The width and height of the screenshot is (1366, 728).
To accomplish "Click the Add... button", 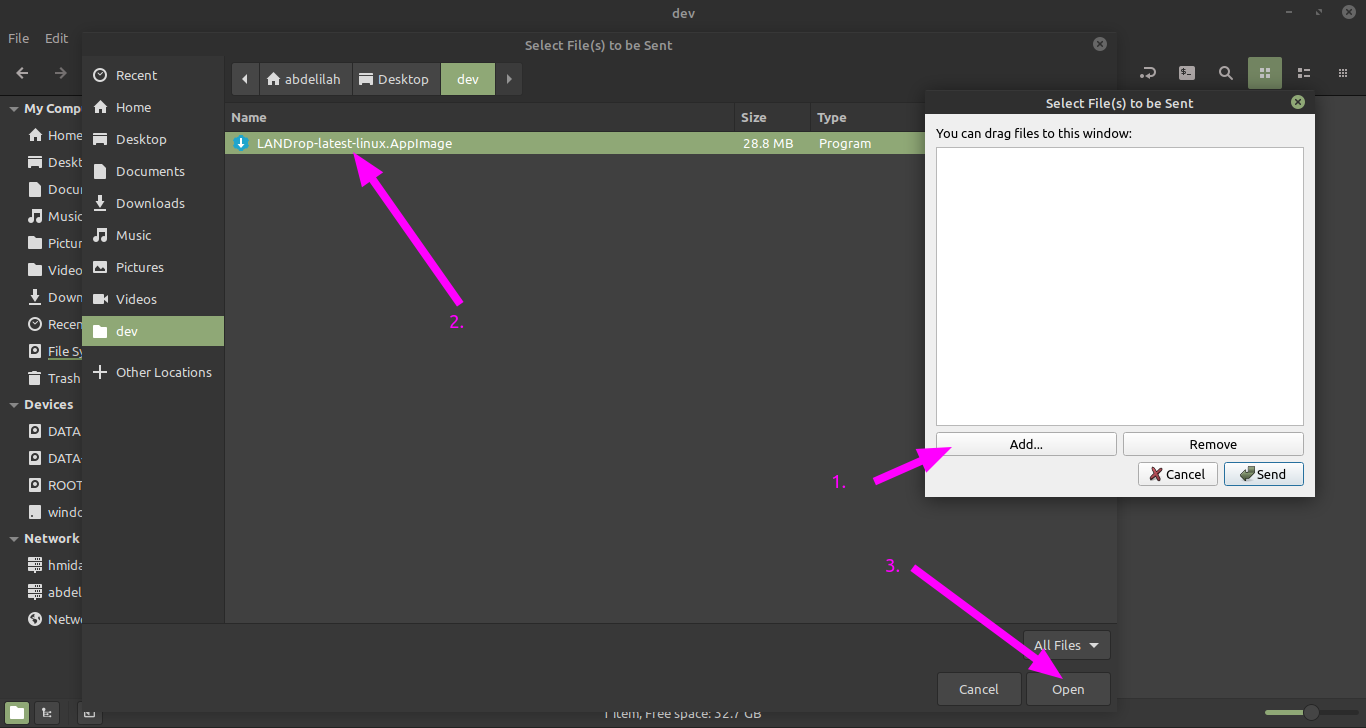I will pyautogui.click(x=1026, y=444).
